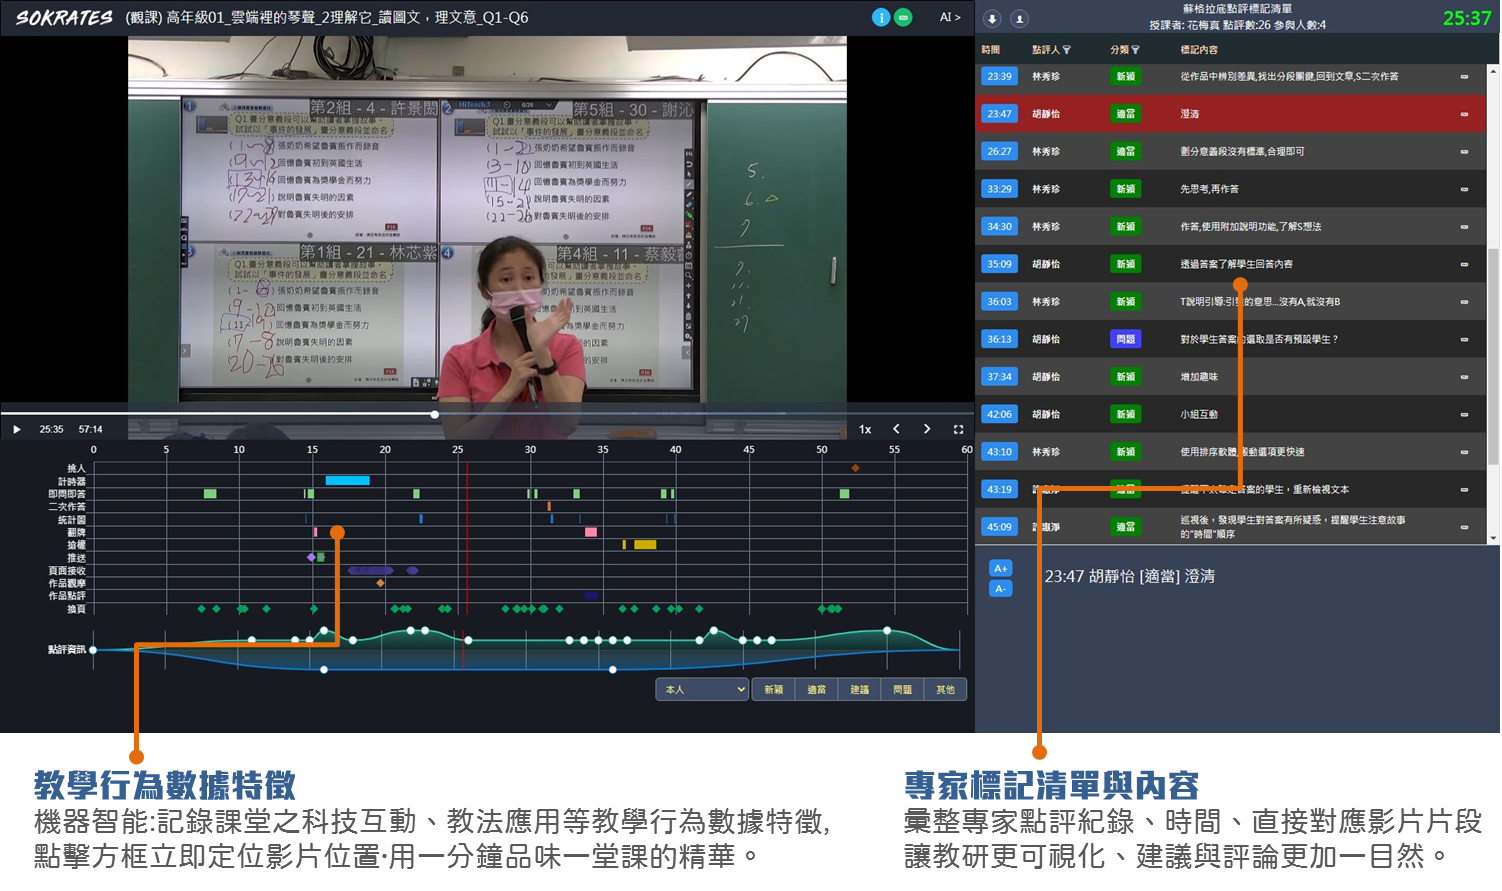The width and height of the screenshot is (1502, 891).
Task: Jump to 34:30 timestamp comment
Action: [x=999, y=226]
